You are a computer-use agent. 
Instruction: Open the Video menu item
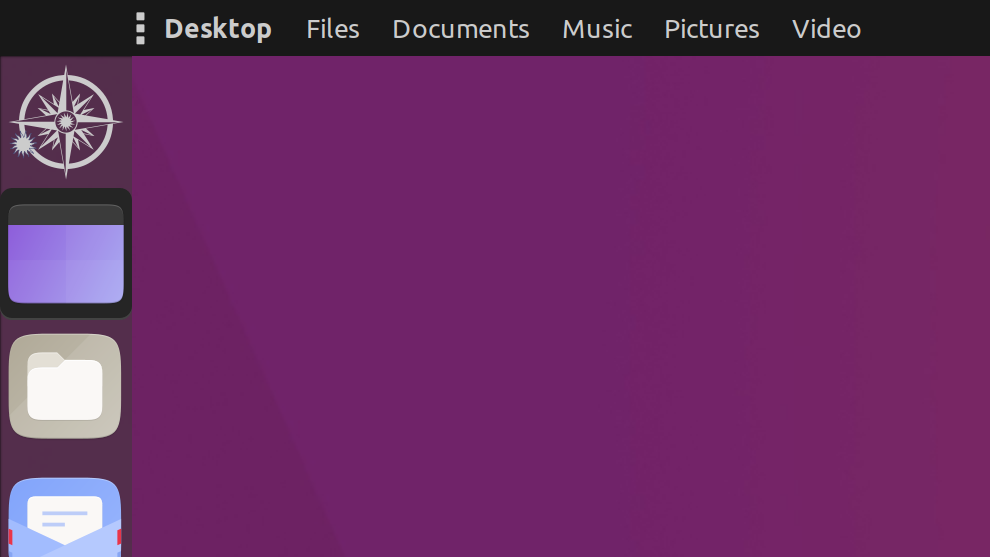tap(826, 29)
